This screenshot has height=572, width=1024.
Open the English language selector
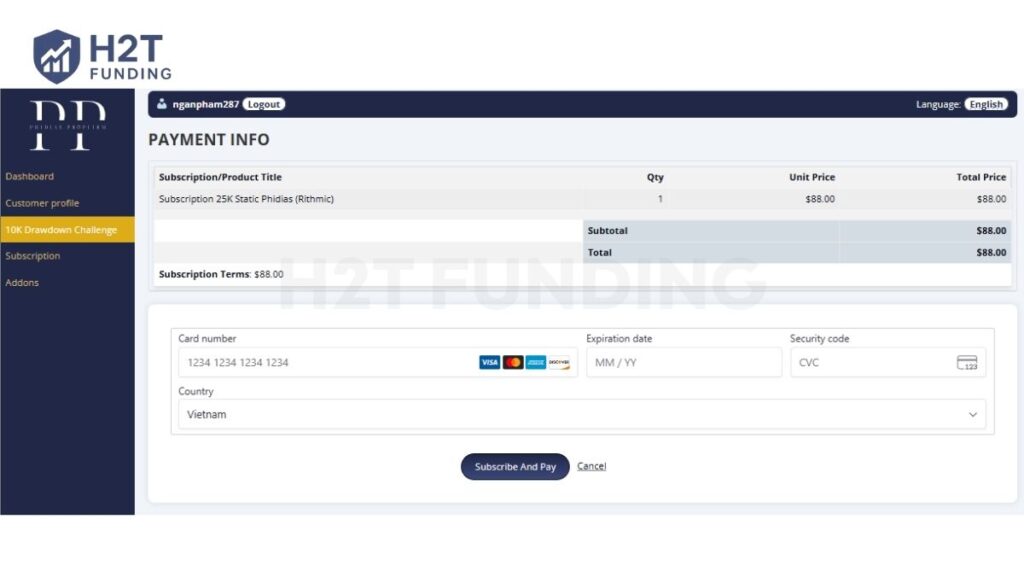point(985,104)
